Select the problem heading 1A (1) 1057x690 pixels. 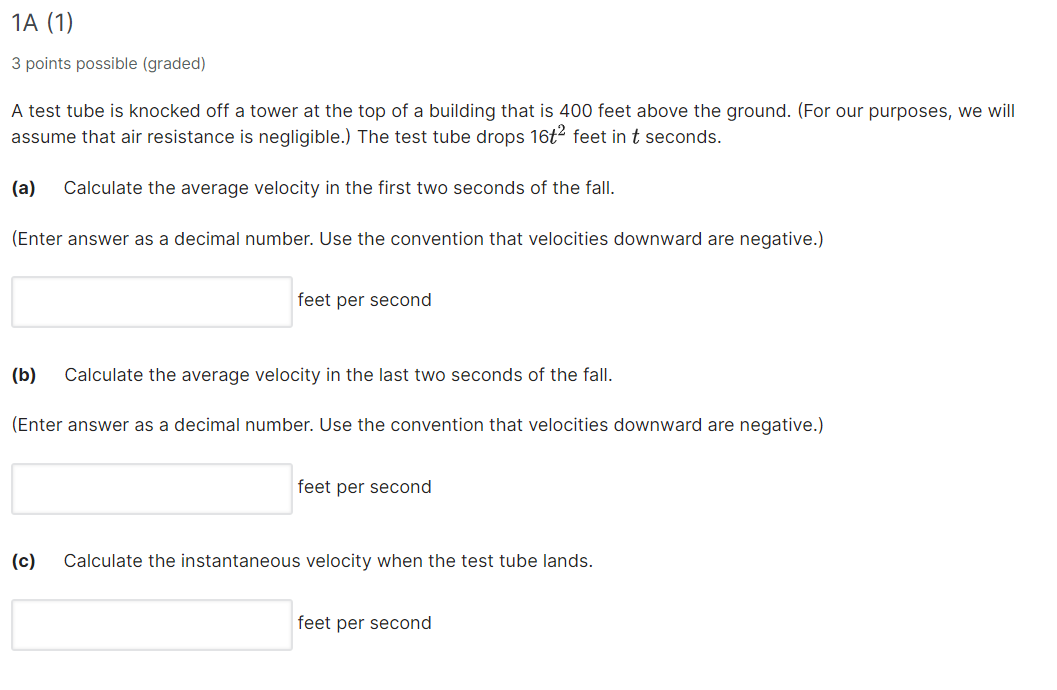coord(41,21)
